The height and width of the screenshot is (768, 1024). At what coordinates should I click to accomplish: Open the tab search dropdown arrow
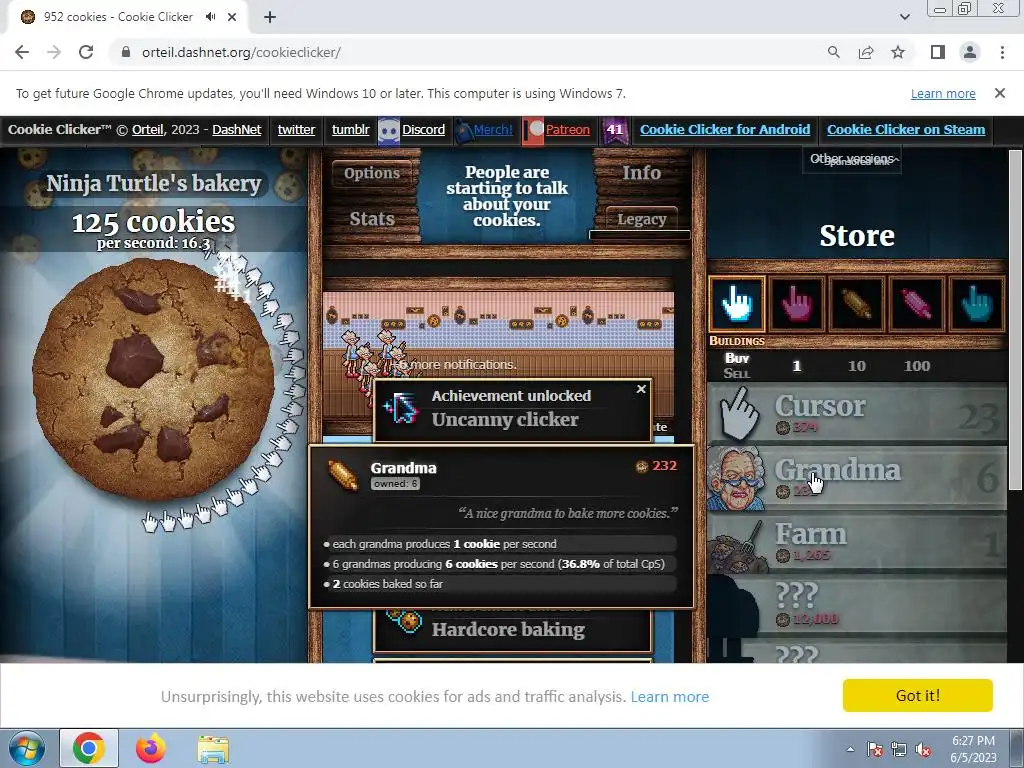point(904,17)
